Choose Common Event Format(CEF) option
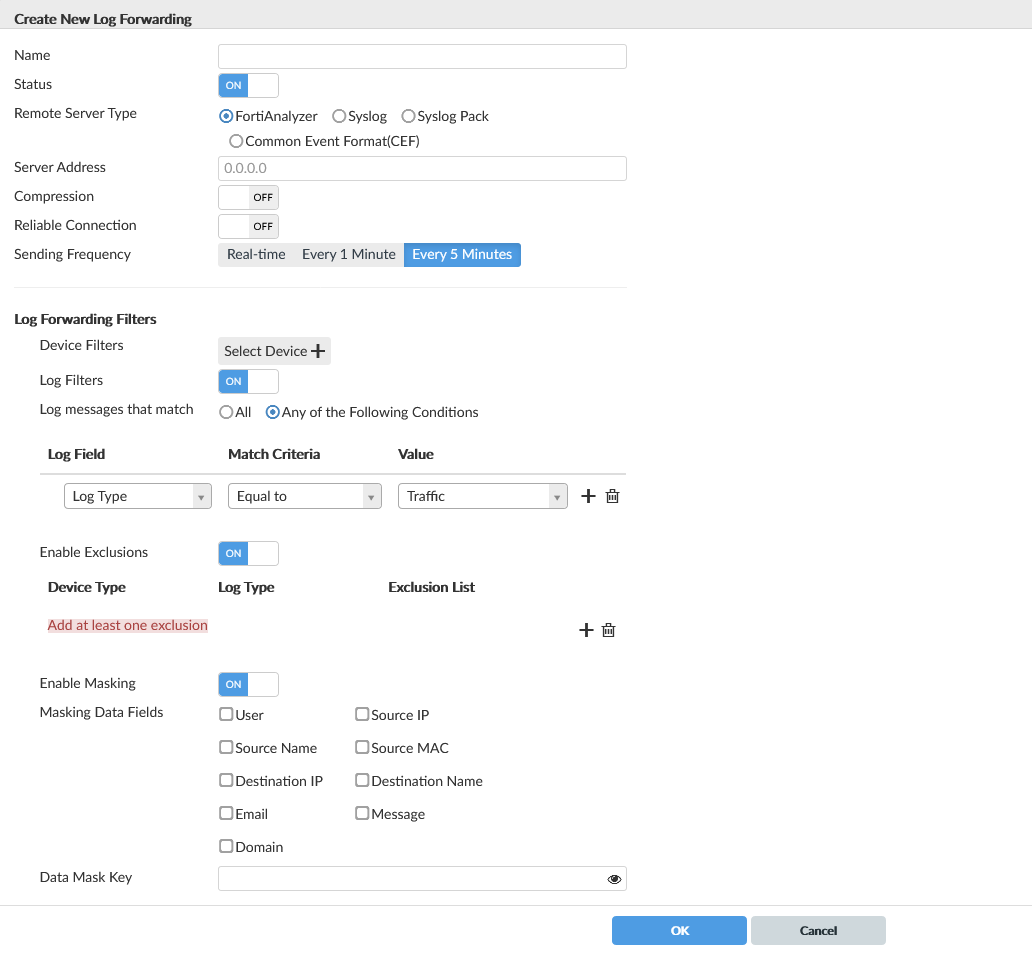Screen dimensions: 1032x954 [x=236, y=141]
